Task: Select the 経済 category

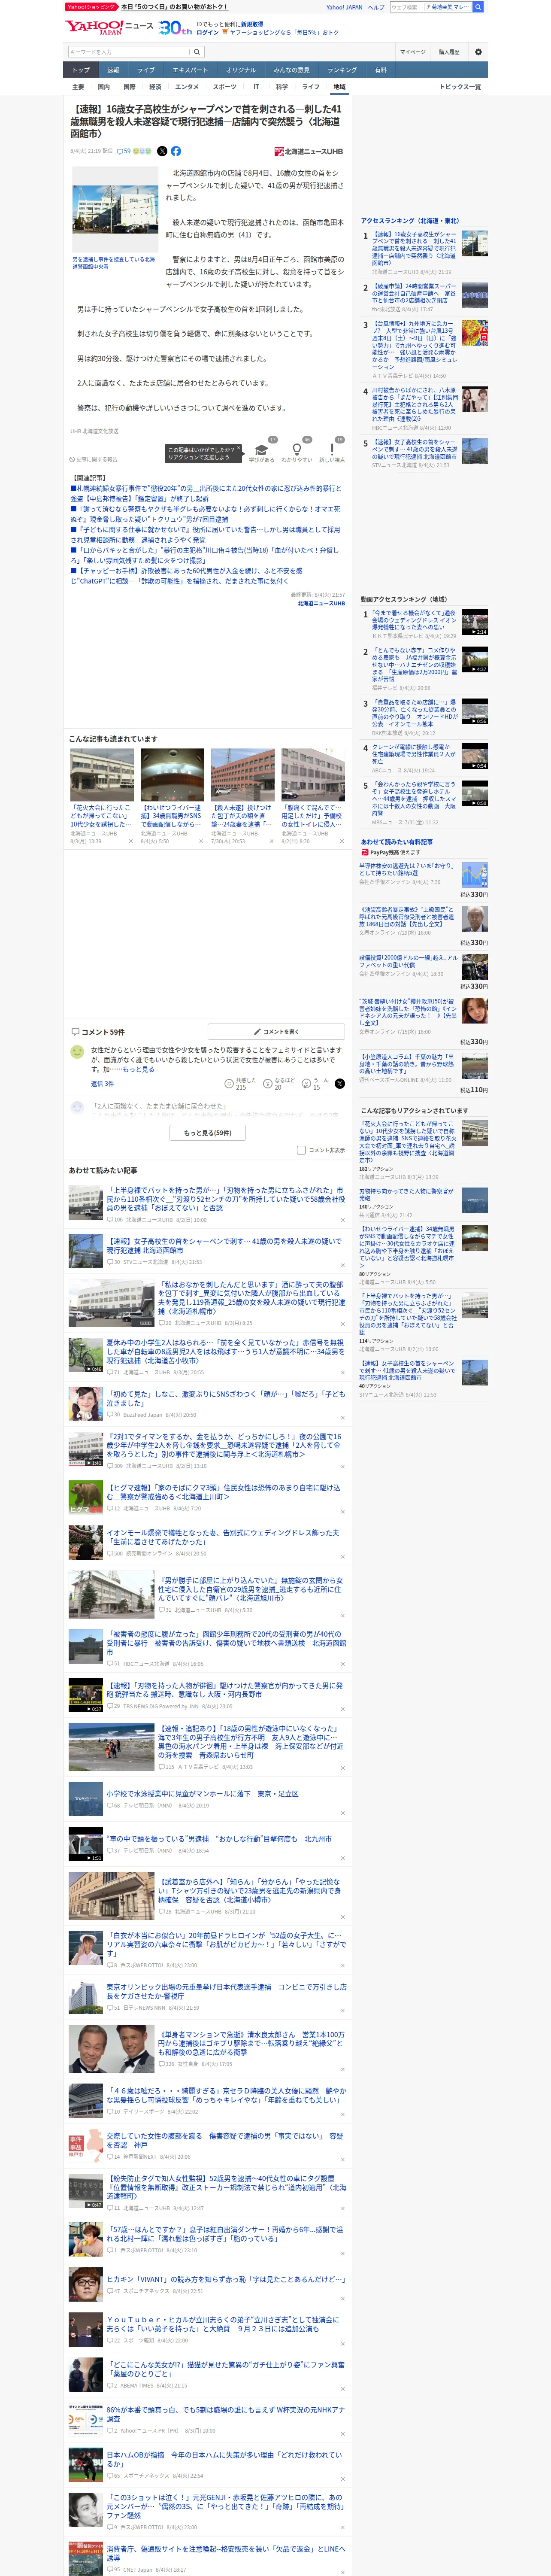Action: tap(155, 87)
